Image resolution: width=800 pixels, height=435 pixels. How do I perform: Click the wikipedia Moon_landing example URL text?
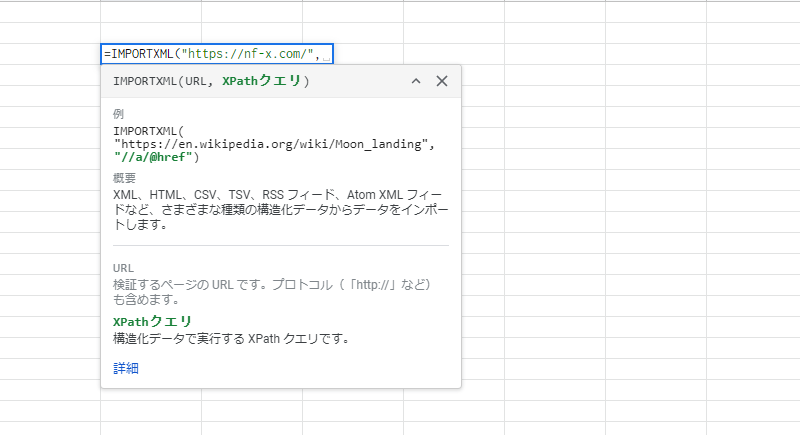click(270, 144)
